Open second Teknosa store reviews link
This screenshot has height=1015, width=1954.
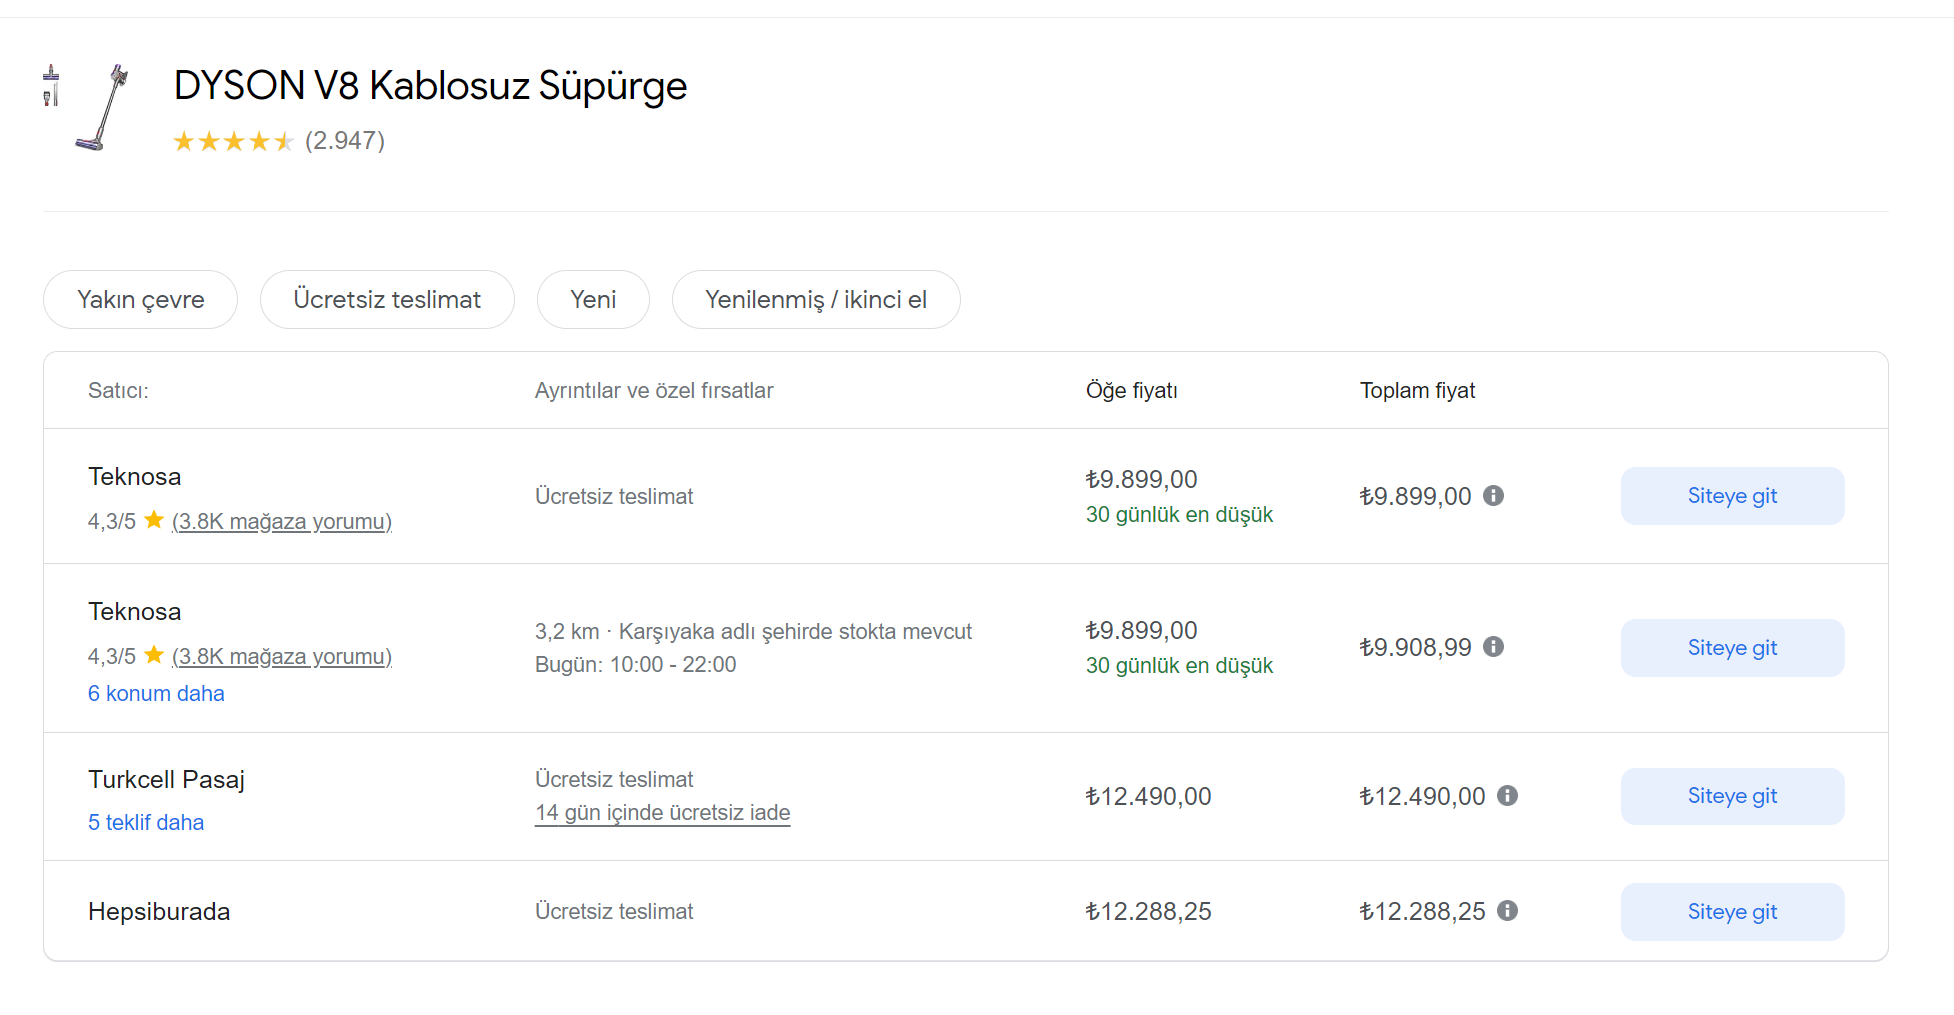282,657
